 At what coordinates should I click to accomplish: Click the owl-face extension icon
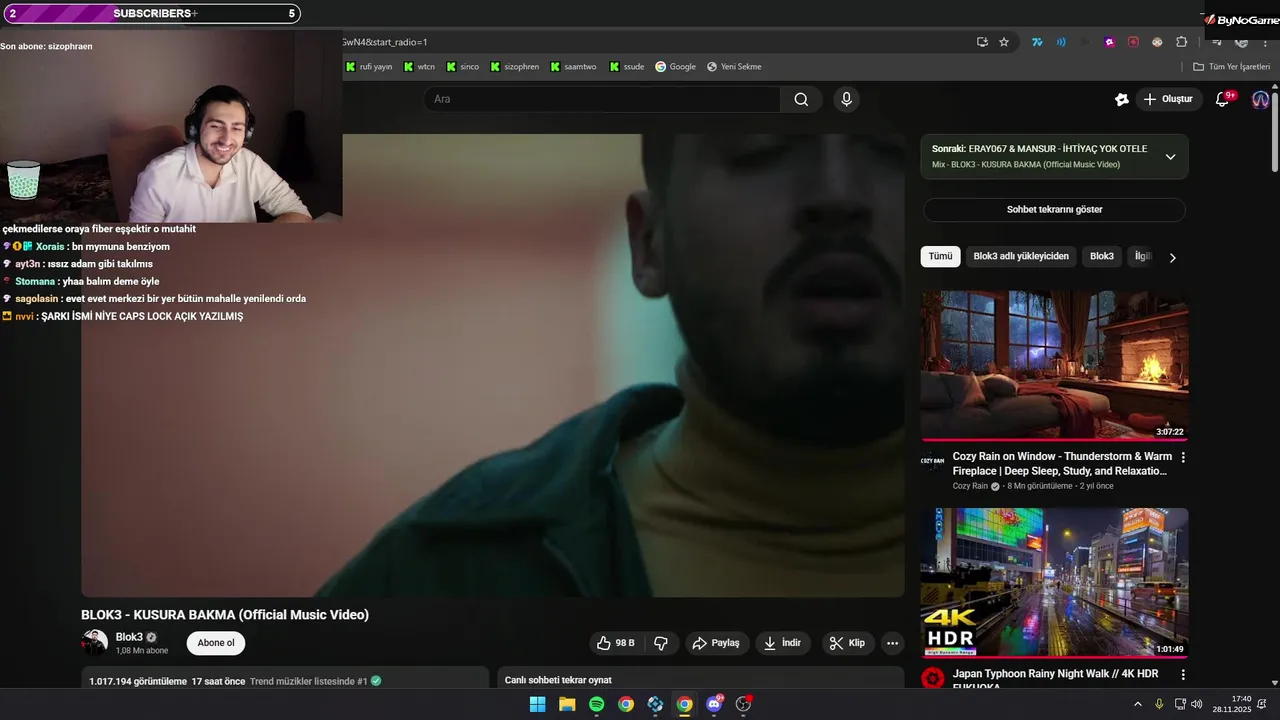coord(1157,42)
